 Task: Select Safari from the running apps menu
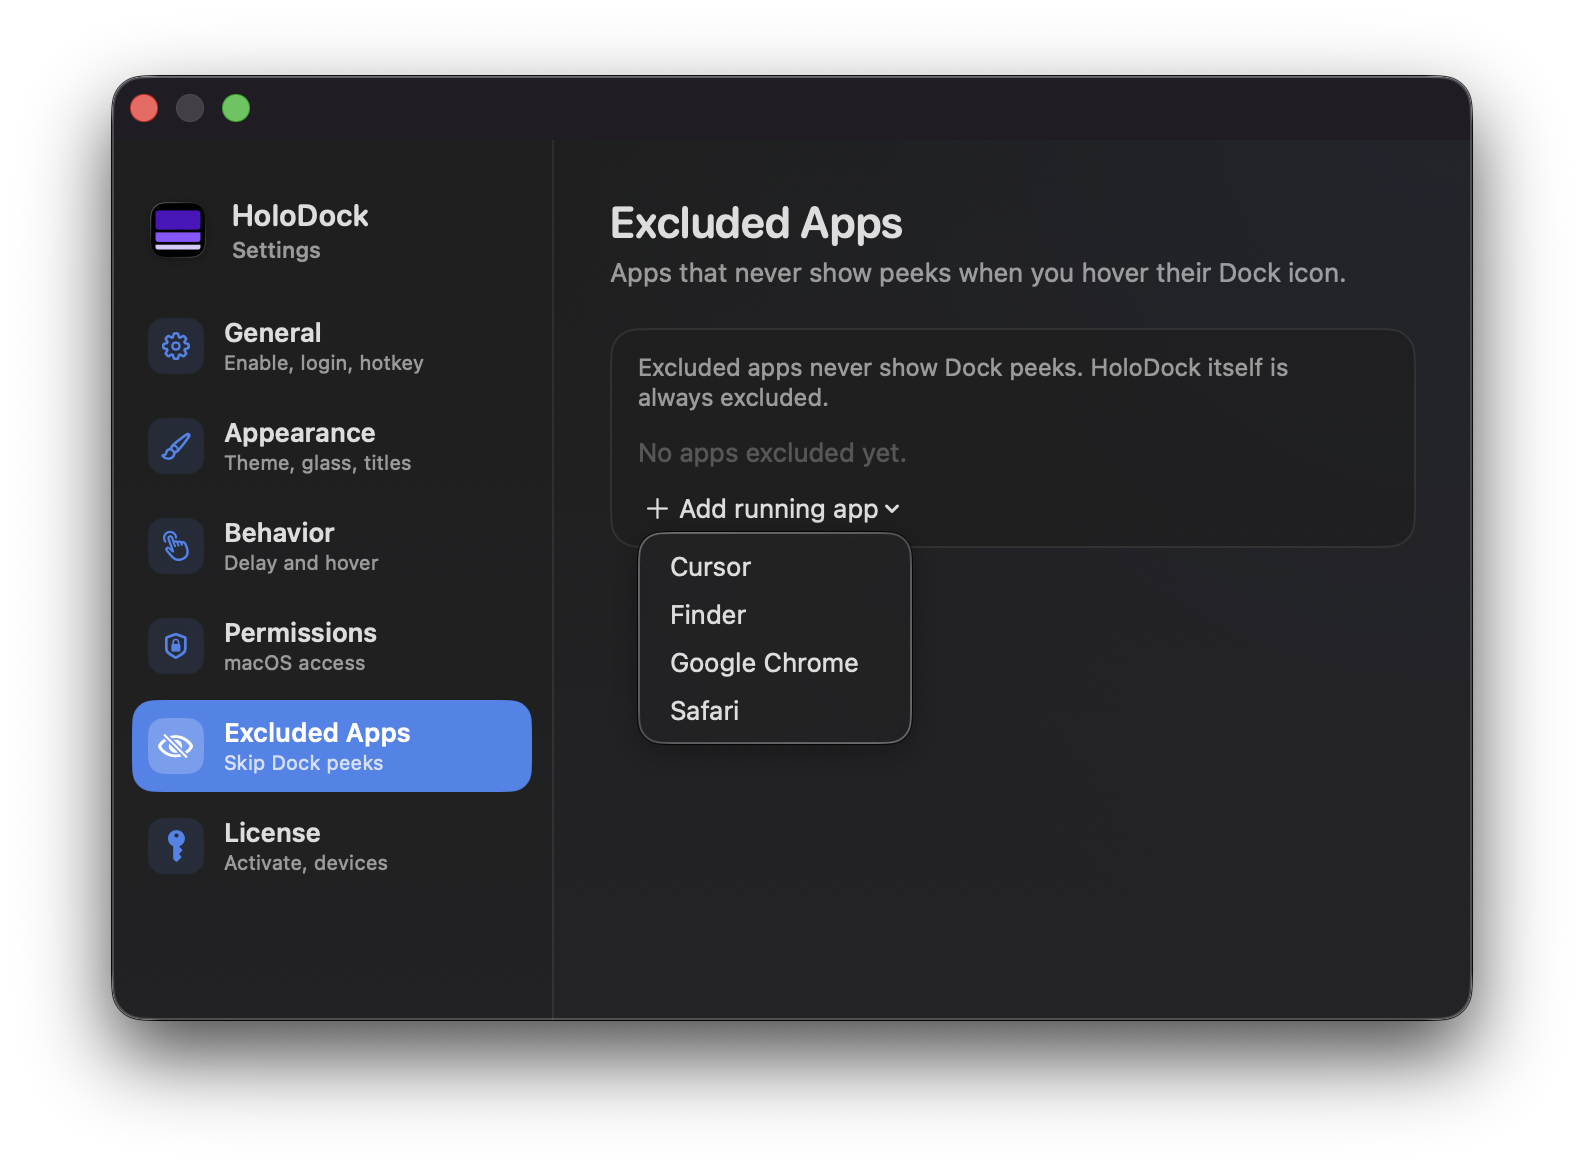tap(775, 711)
